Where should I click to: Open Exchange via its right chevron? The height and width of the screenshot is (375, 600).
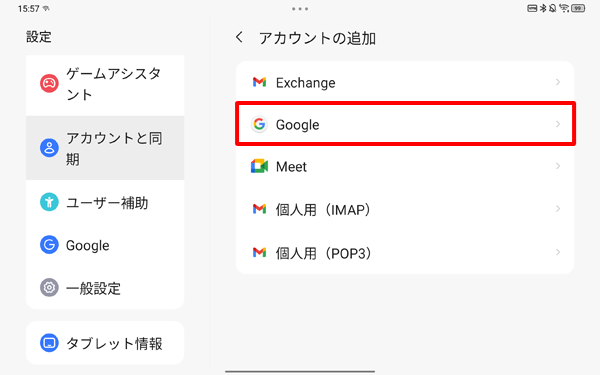pyautogui.click(x=558, y=82)
